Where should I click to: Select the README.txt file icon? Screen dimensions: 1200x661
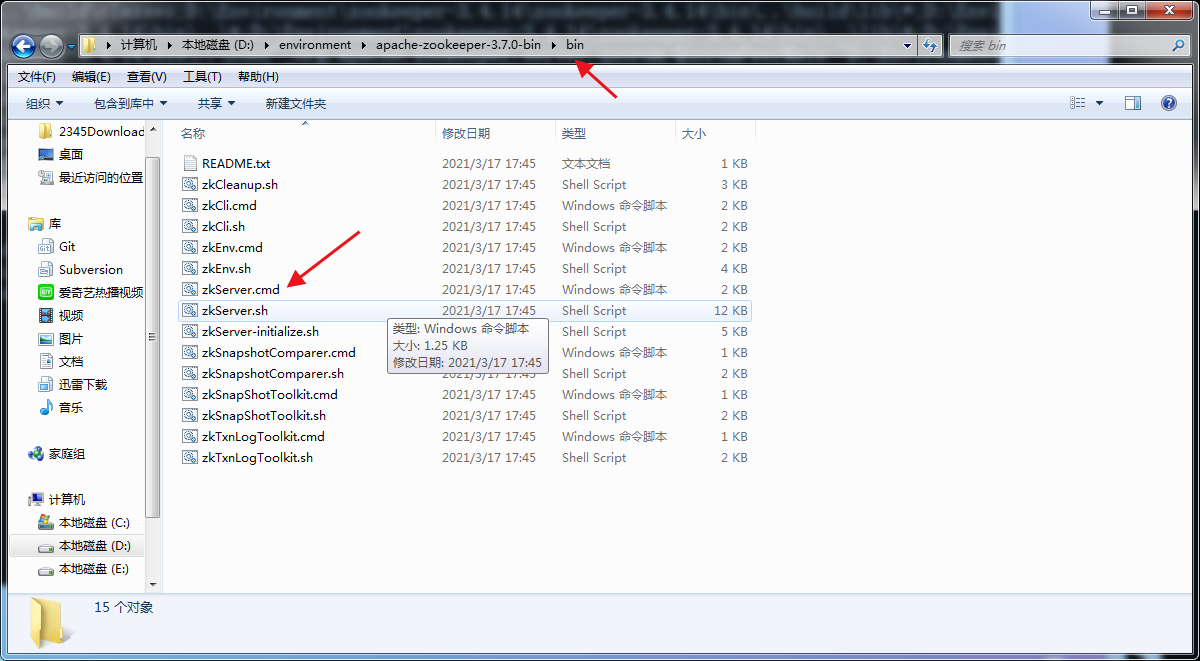point(191,163)
